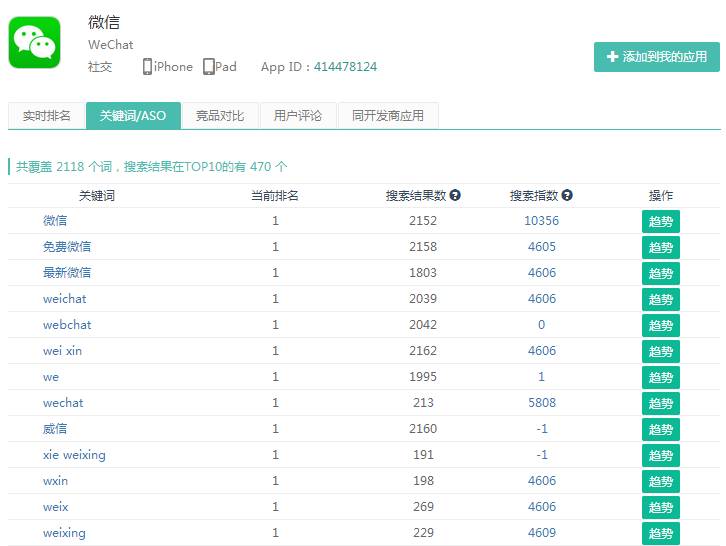The width and height of the screenshot is (726, 546).
Task: Open the 竞品对比 tab
Action: tap(220, 115)
